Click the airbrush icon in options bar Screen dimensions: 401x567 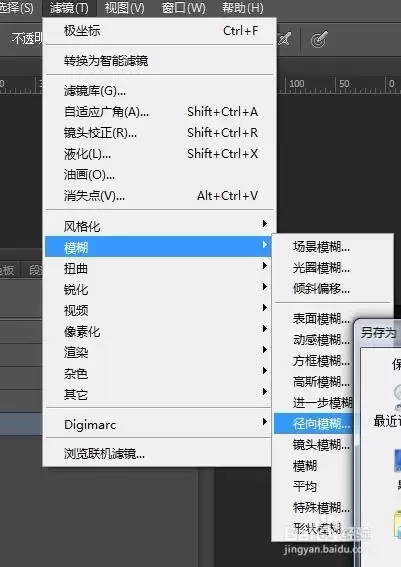click(x=285, y=39)
